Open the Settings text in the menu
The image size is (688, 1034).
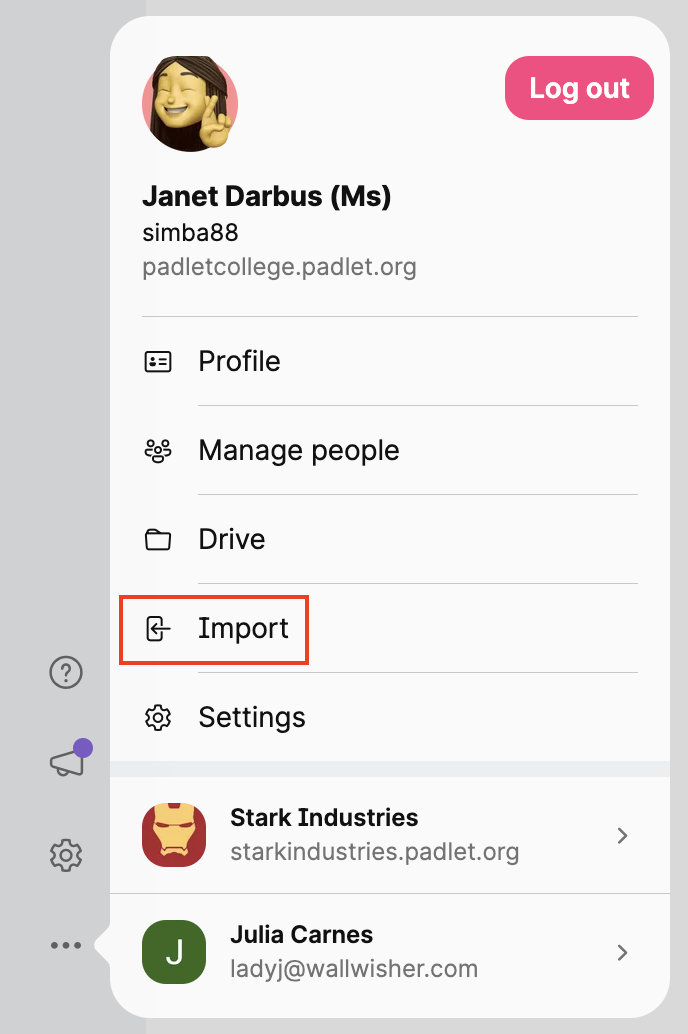pos(252,717)
